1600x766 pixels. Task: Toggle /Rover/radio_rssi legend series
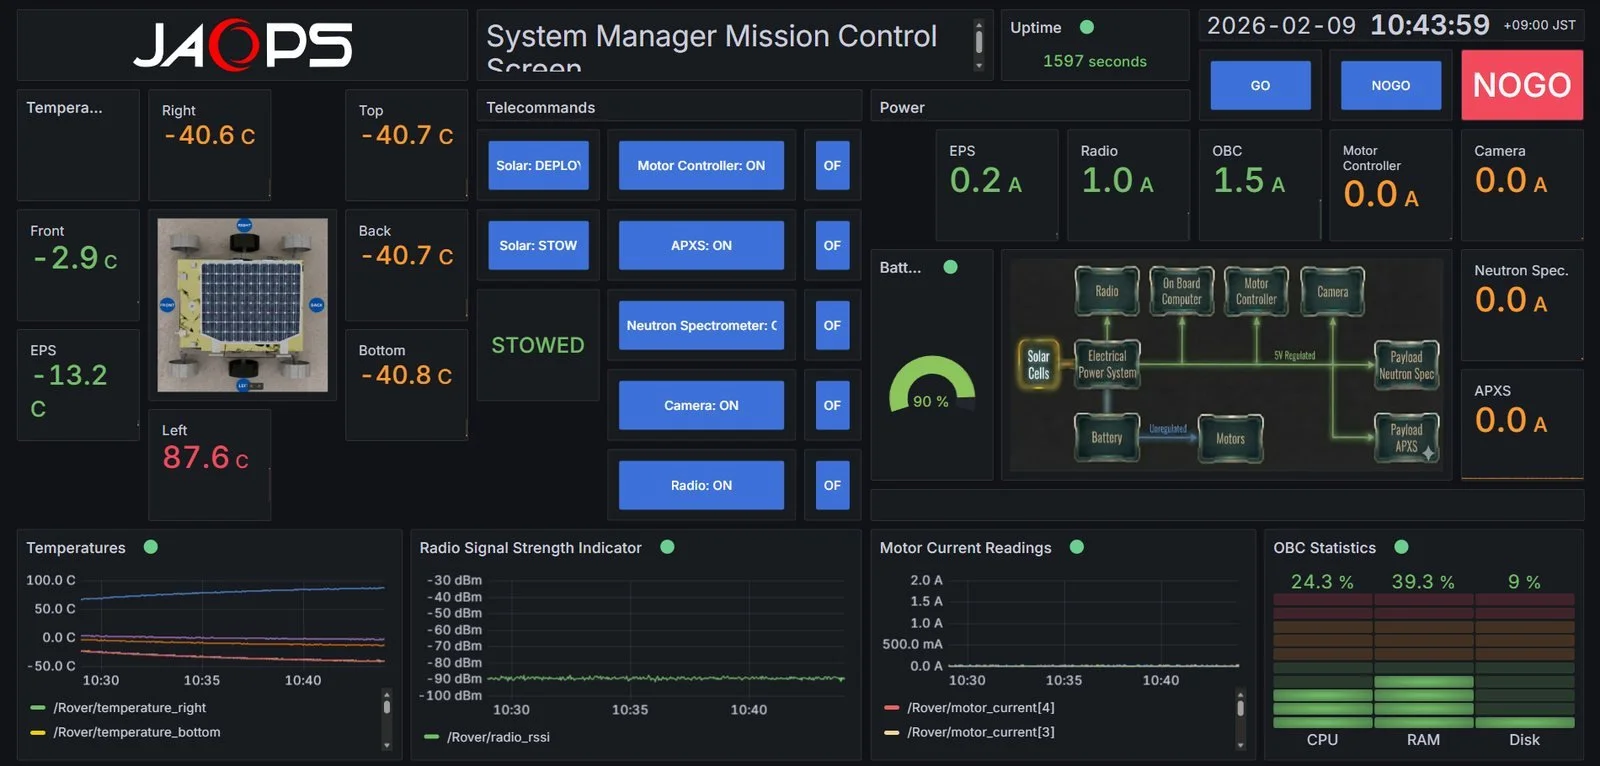pos(498,737)
